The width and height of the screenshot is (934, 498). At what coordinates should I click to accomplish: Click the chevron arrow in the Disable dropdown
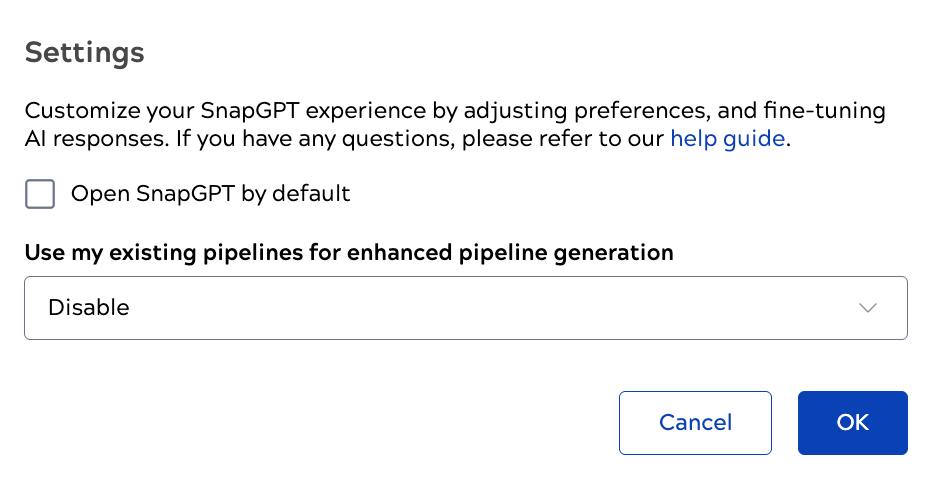point(867,308)
